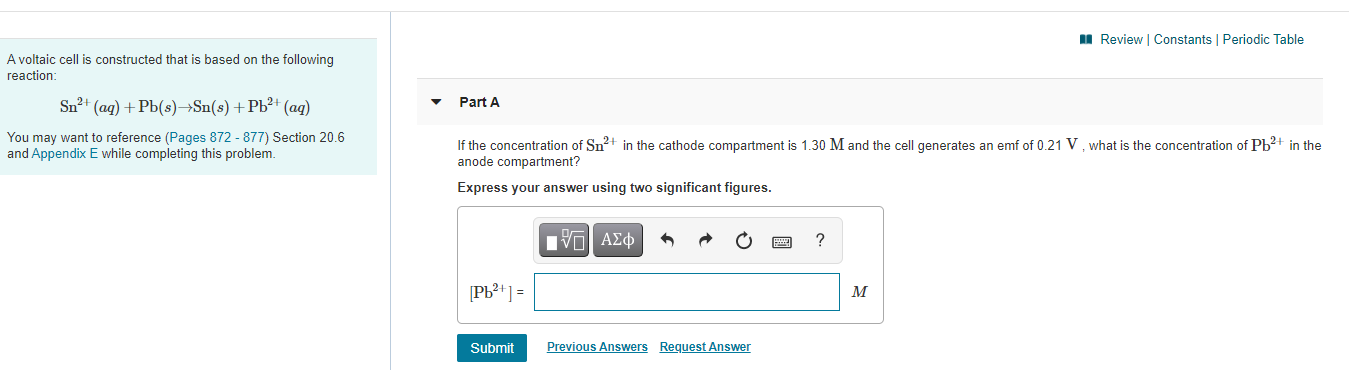Screen dimensions: 1352x370
Task: Open the Constants link
Action: click(1183, 40)
